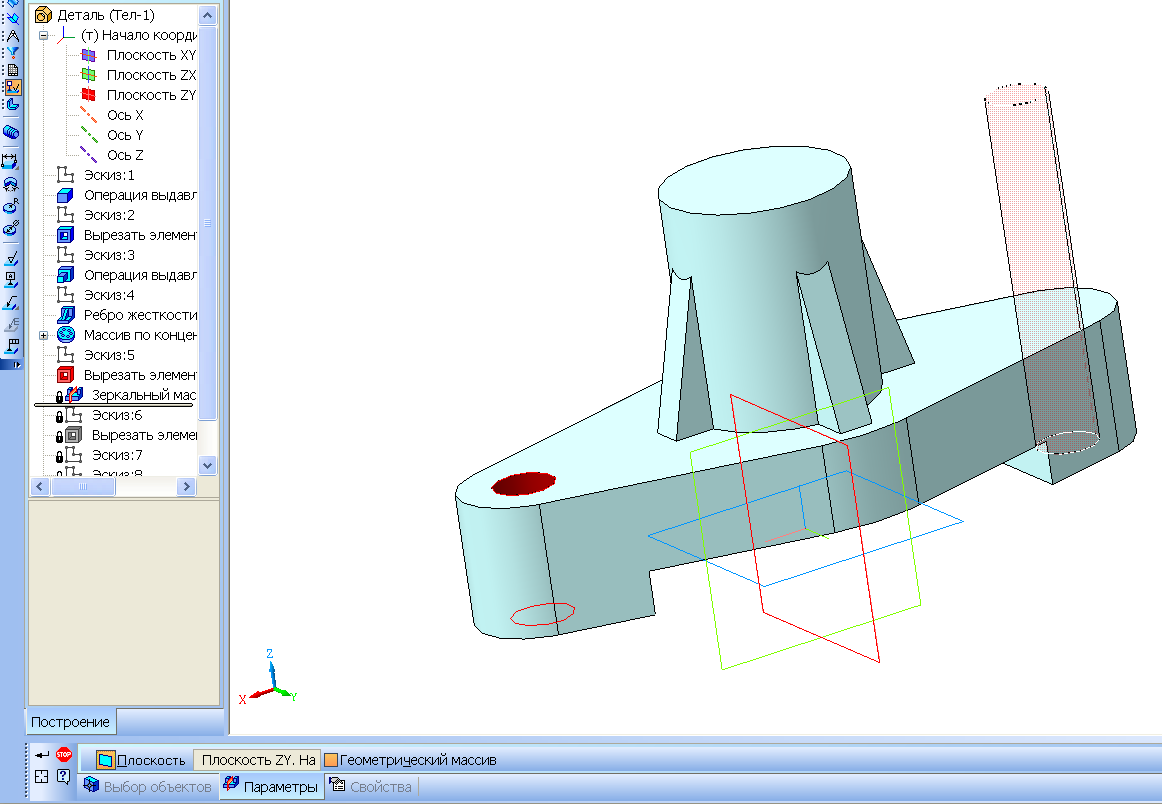This screenshot has height=804, width=1162.
Task: Select Ось Y in the tree
Action: click(x=125, y=135)
